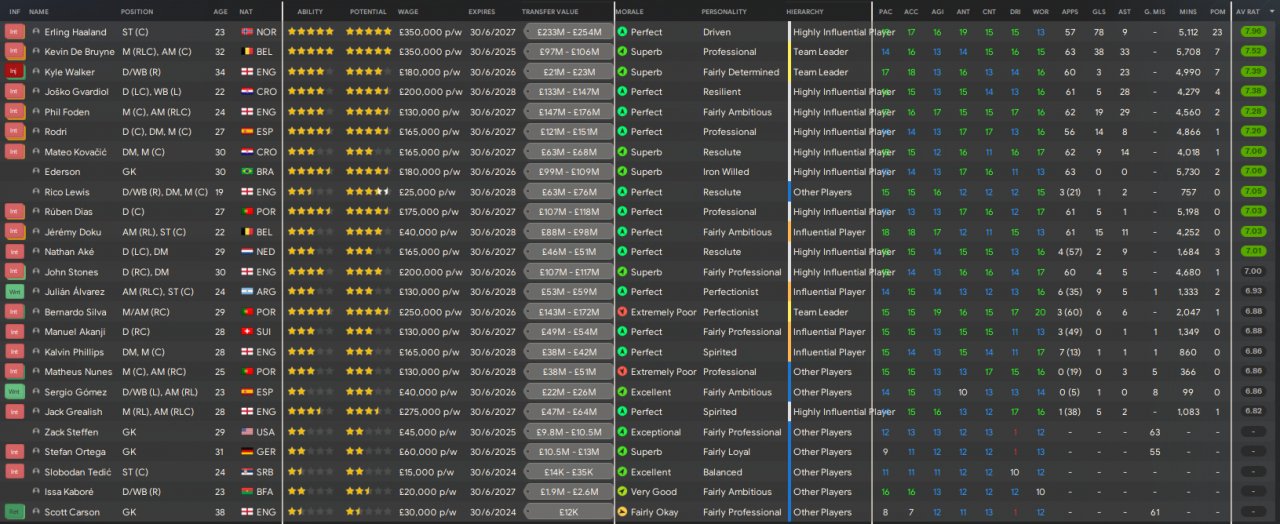This screenshot has width=1280, height=524.
Task: Click John Stones' 7.00 average rating badge
Action: [x=1252, y=272]
